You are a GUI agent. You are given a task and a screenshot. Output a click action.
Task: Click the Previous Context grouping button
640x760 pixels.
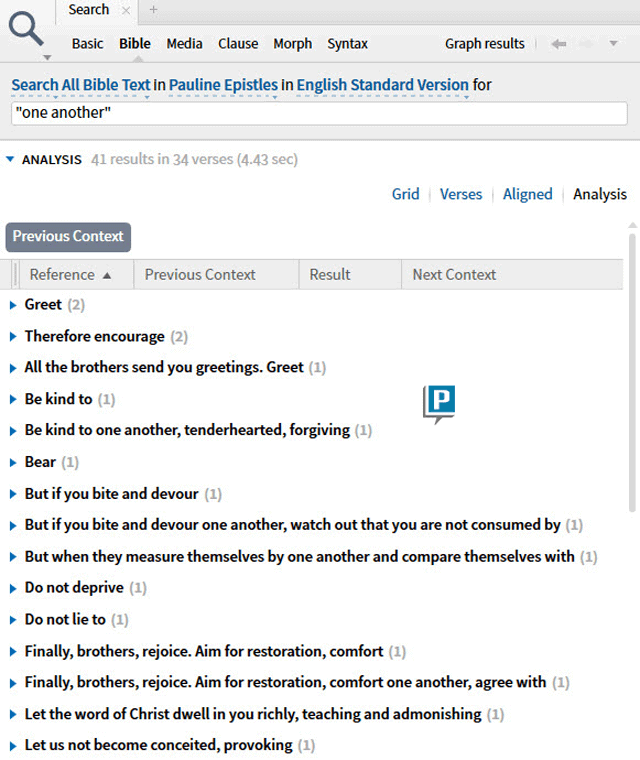coord(68,237)
